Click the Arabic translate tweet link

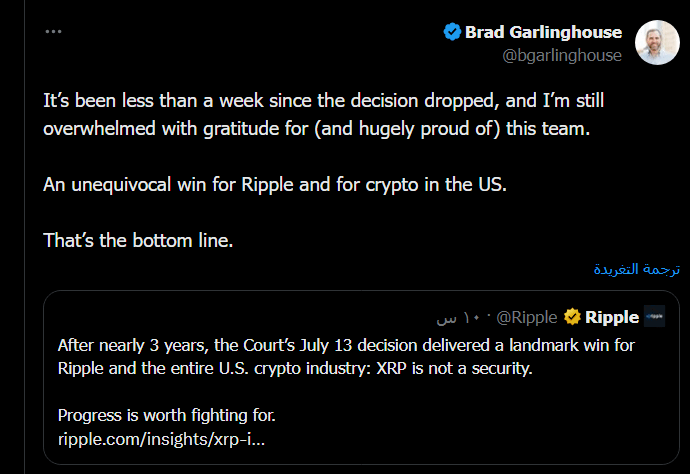click(636, 269)
